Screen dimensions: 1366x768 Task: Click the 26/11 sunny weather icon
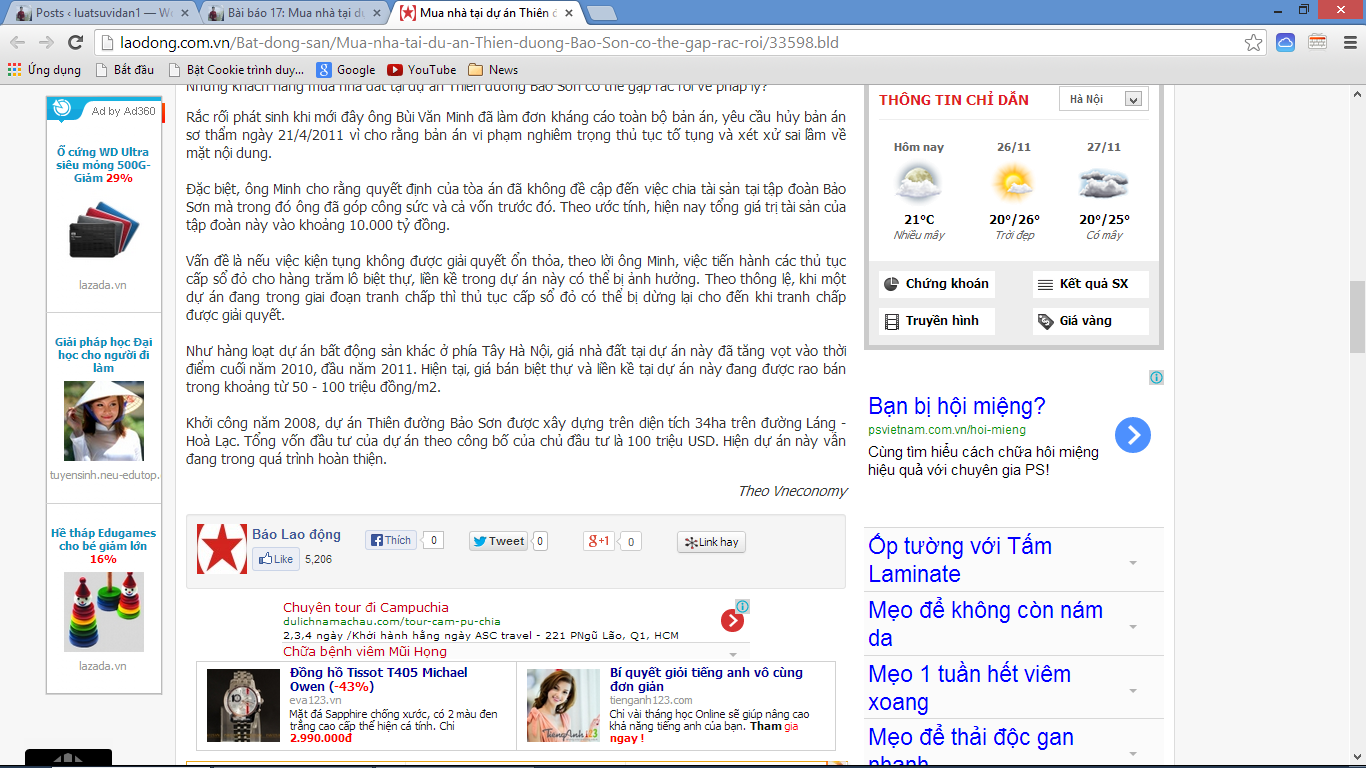(1013, 183)
